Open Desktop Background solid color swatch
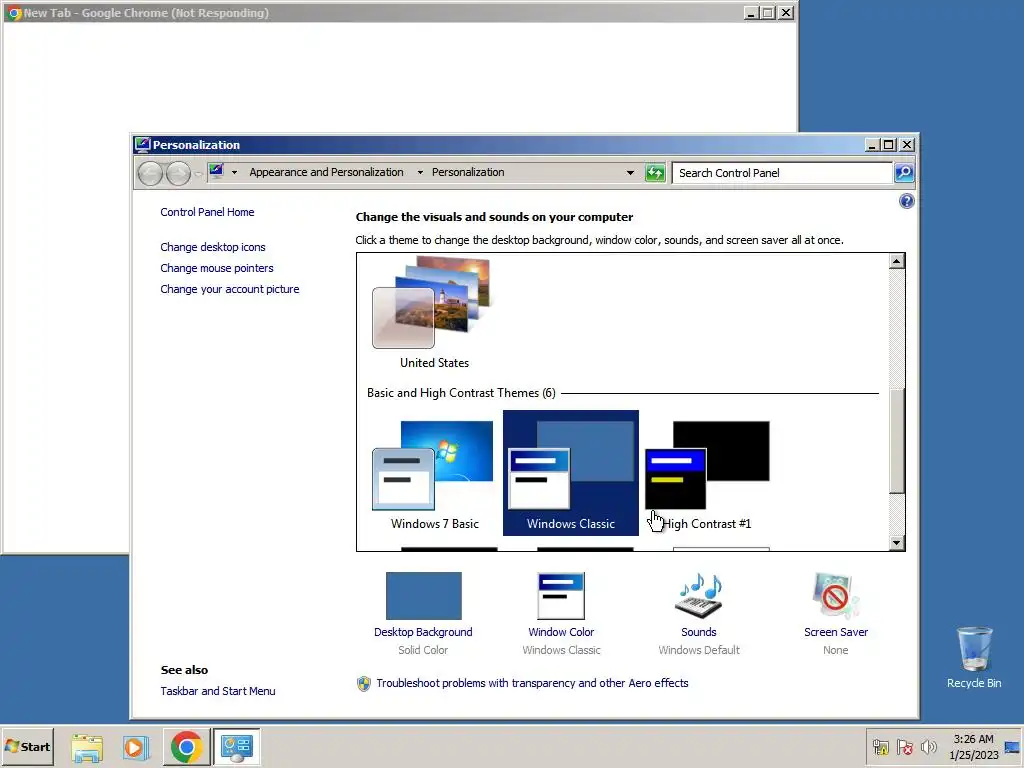1024x768 pixels. [423, 596]
